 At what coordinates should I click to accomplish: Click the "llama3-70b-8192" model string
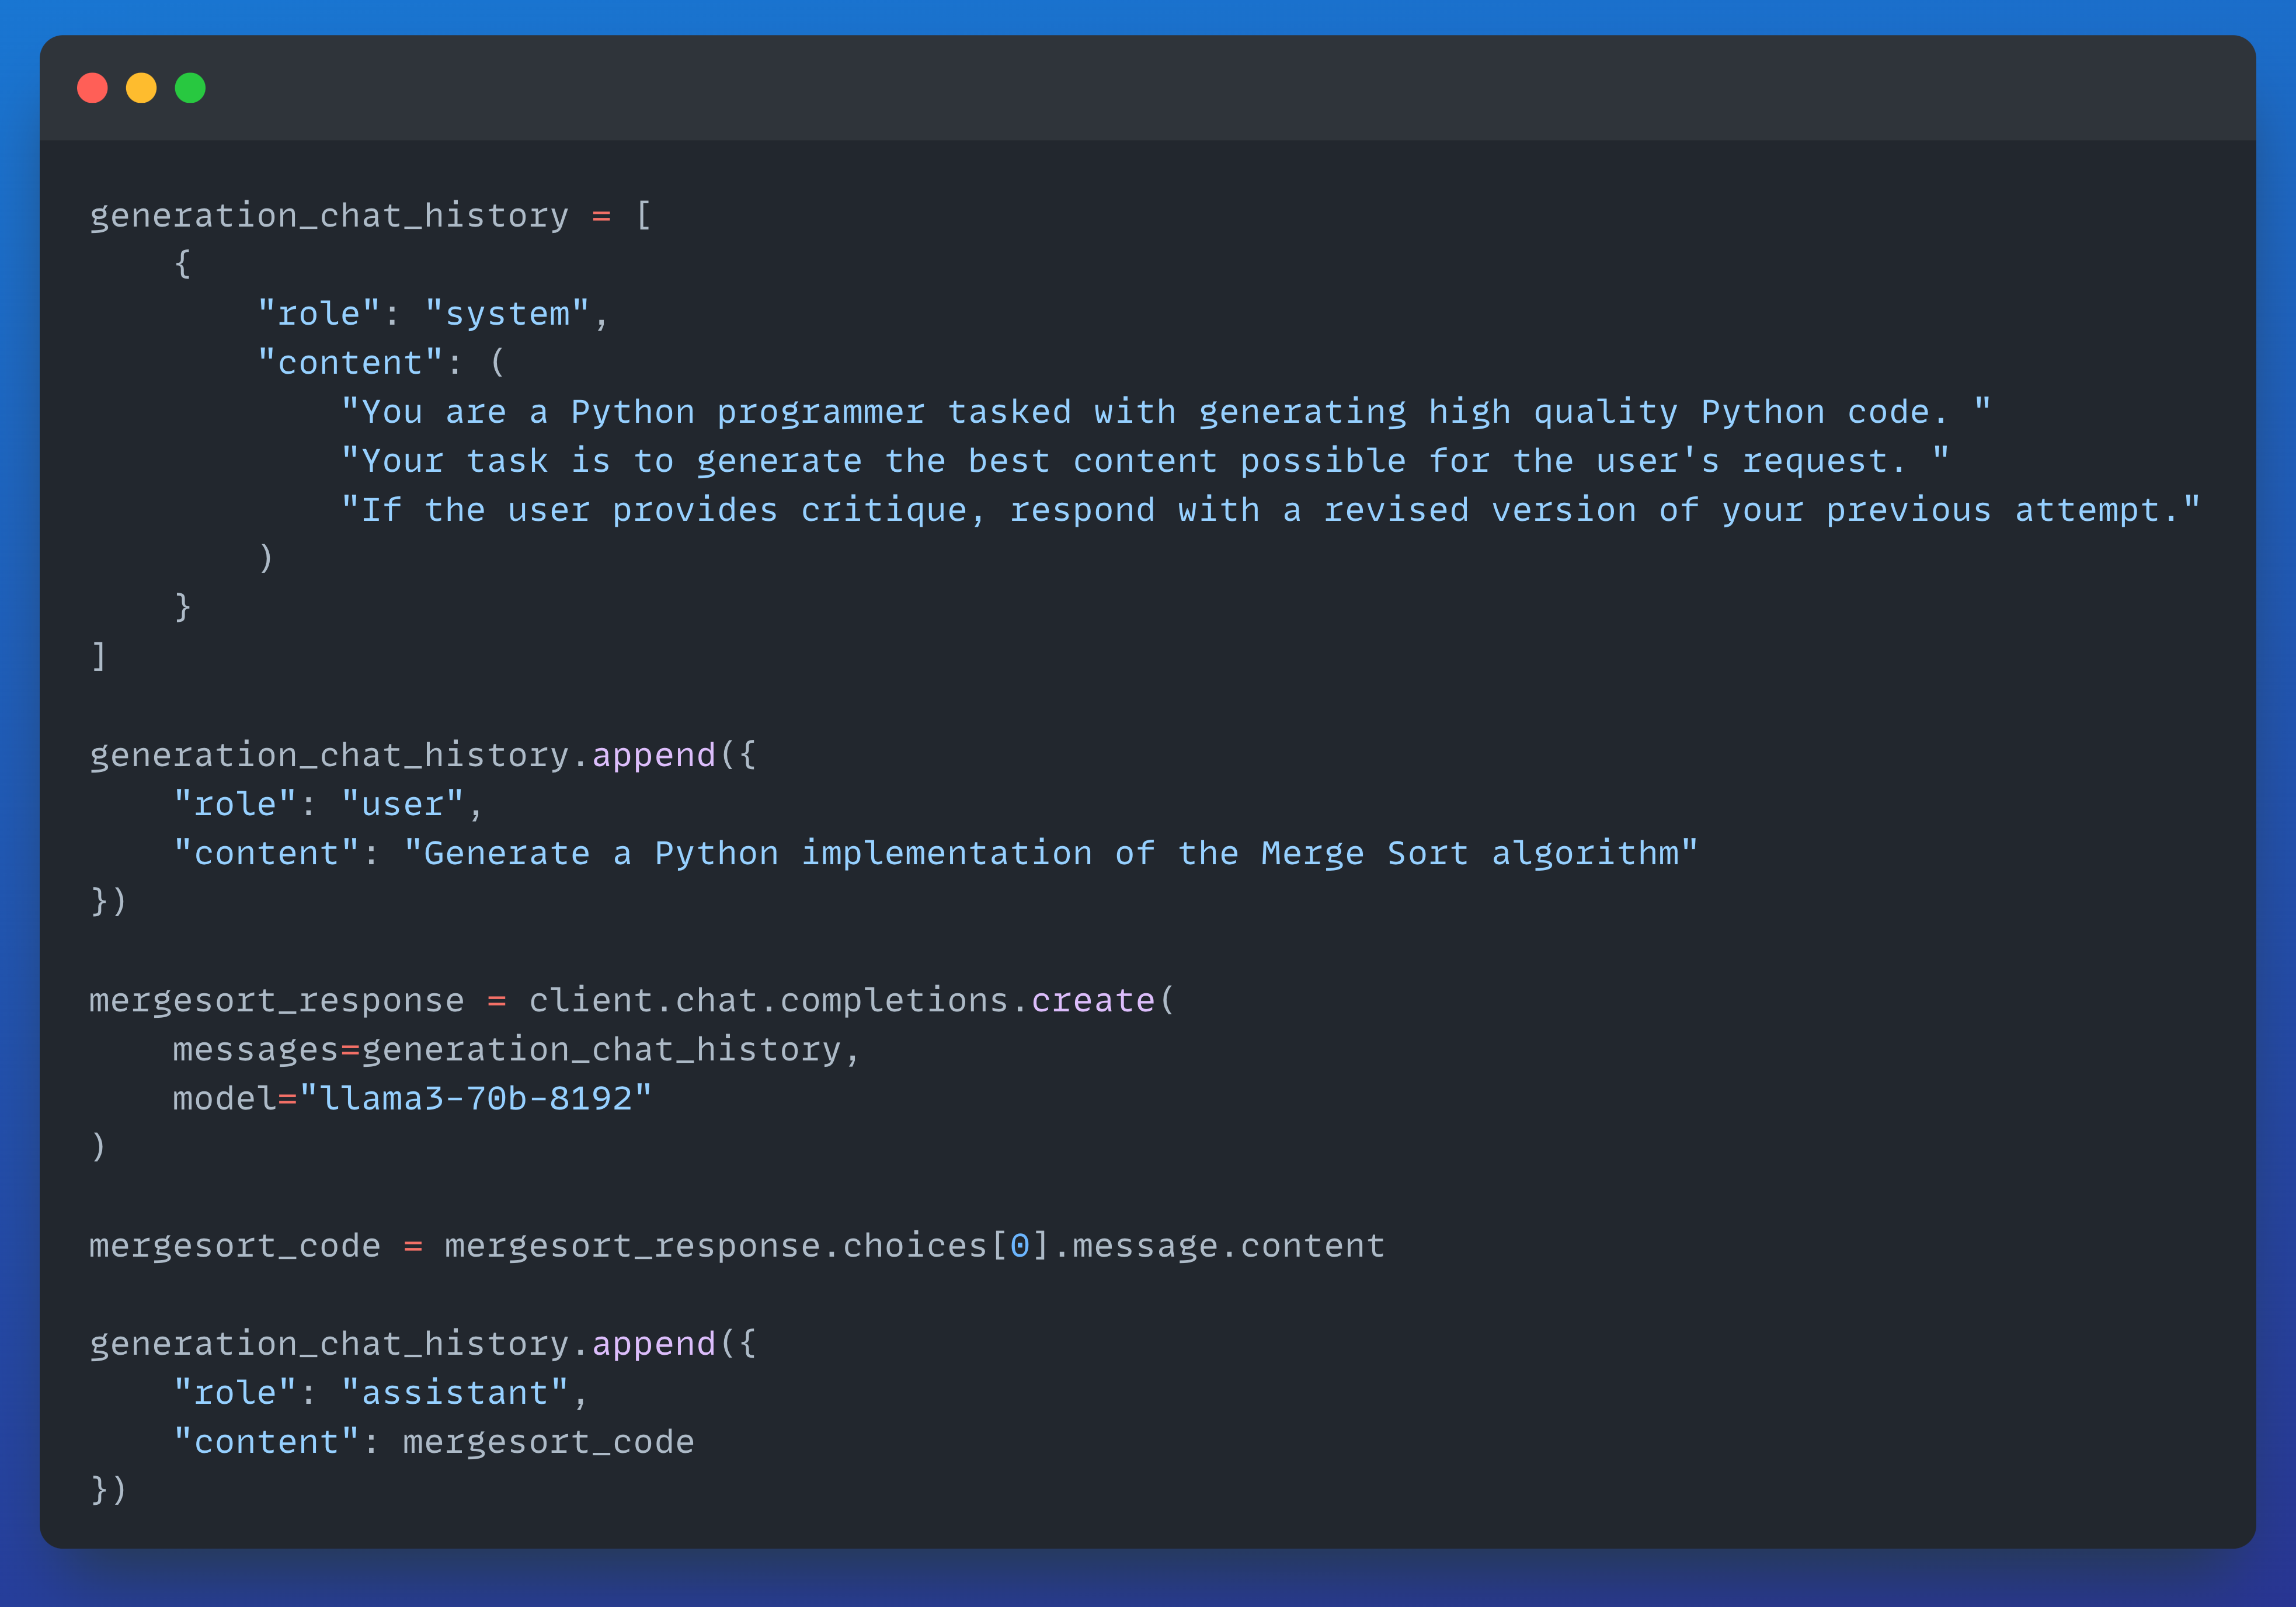[476, 1098]
